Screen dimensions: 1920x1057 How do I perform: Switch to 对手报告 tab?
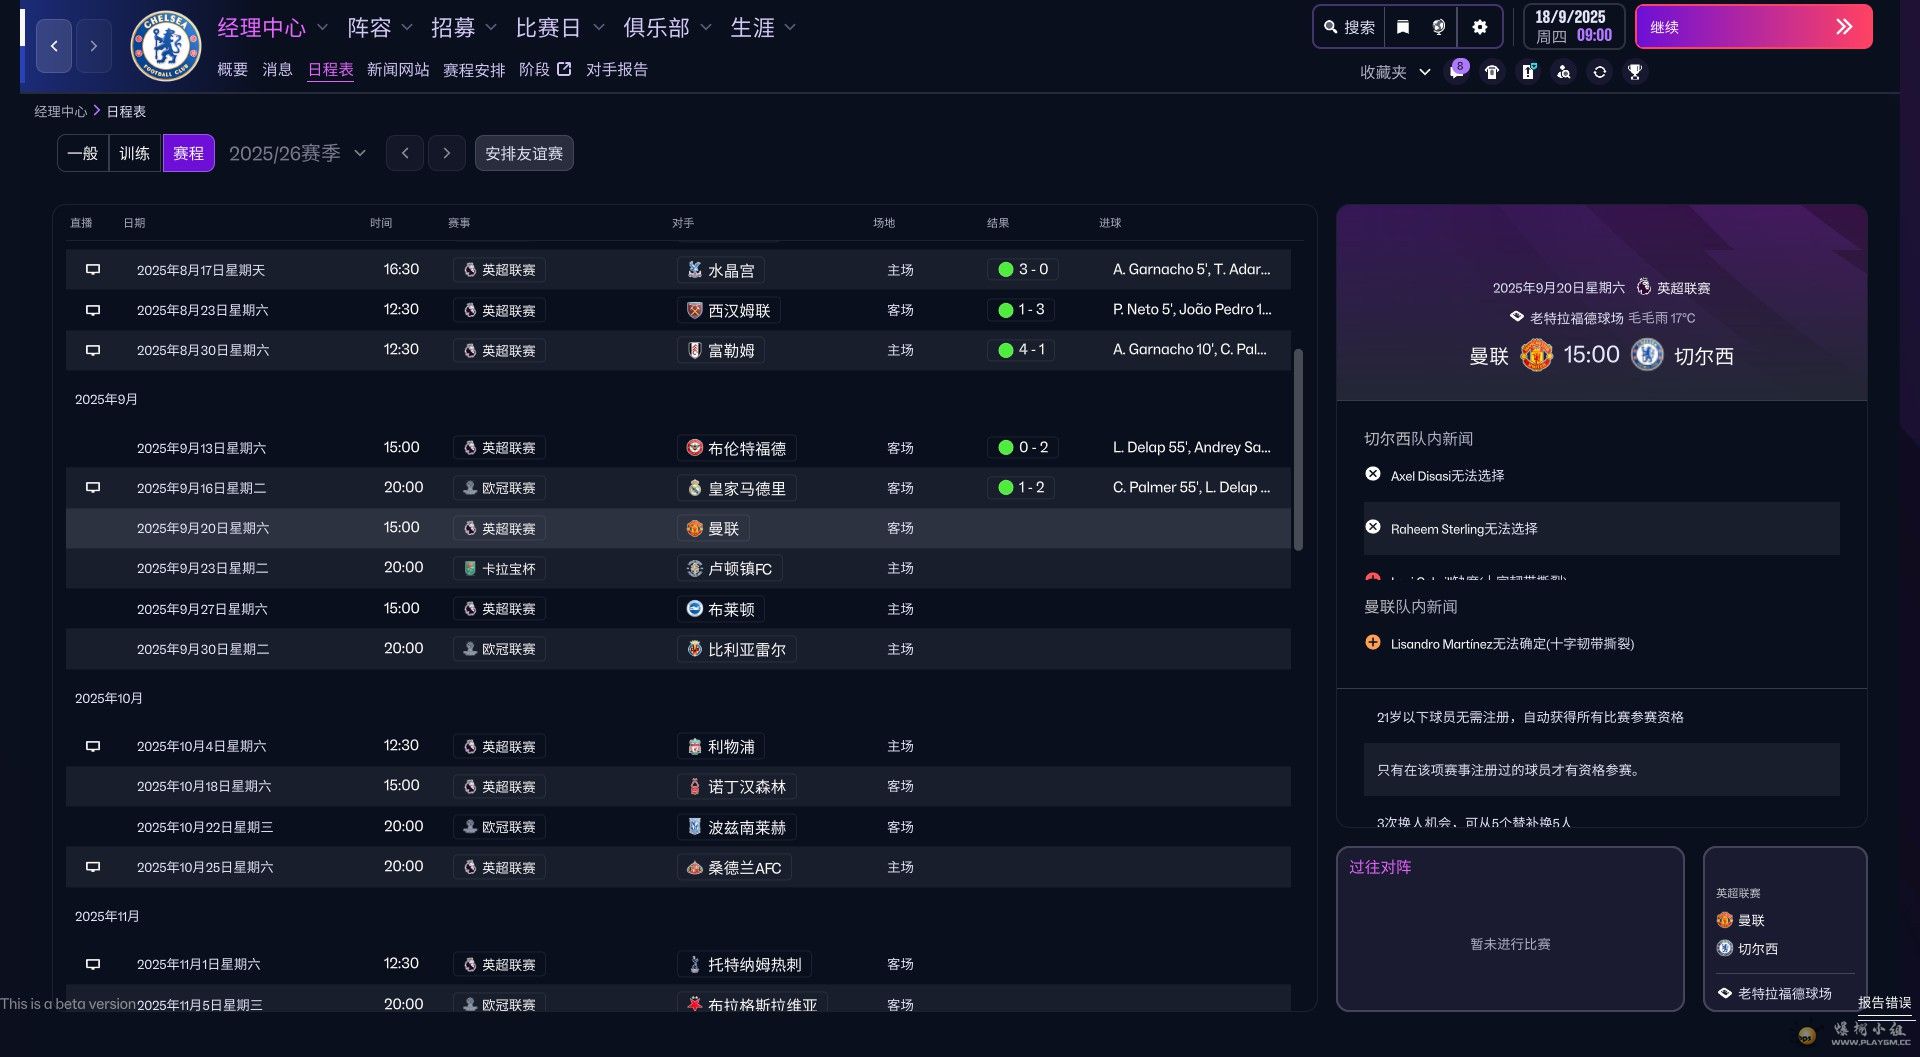617,69
